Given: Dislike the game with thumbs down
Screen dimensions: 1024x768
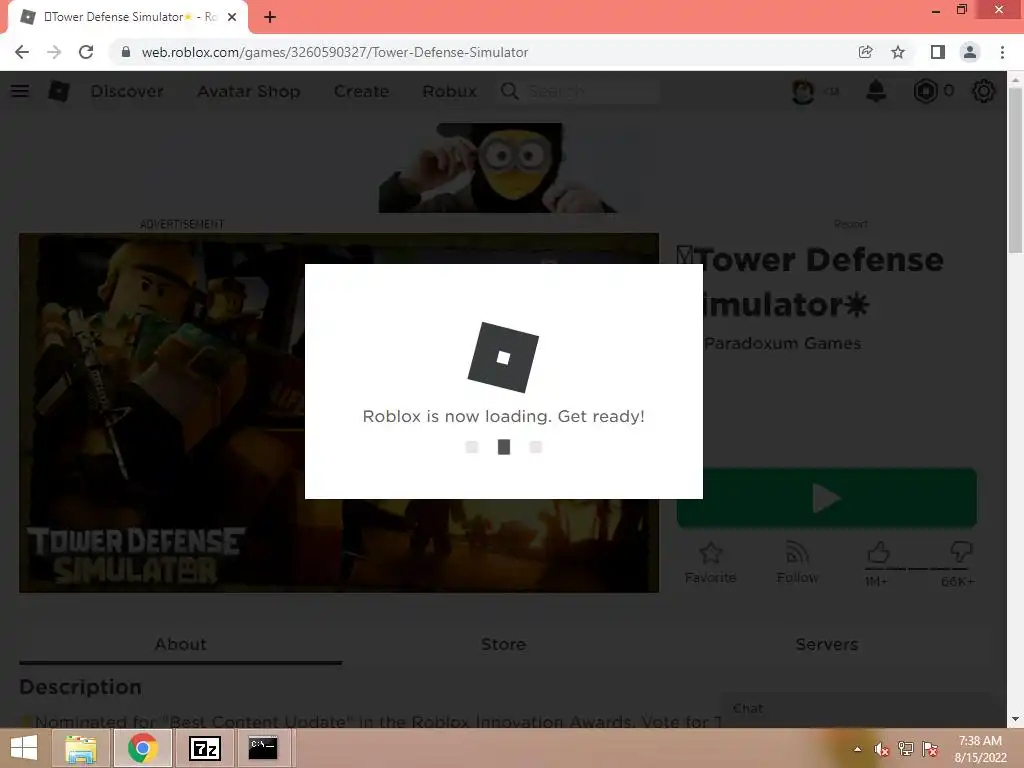Looking at the screenshot, I should [x=961, y=552].
